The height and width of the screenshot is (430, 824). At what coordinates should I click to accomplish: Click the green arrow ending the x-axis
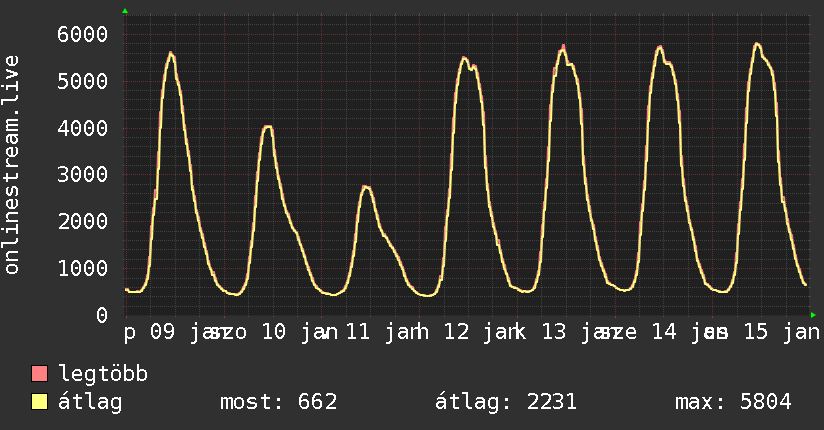813,315
